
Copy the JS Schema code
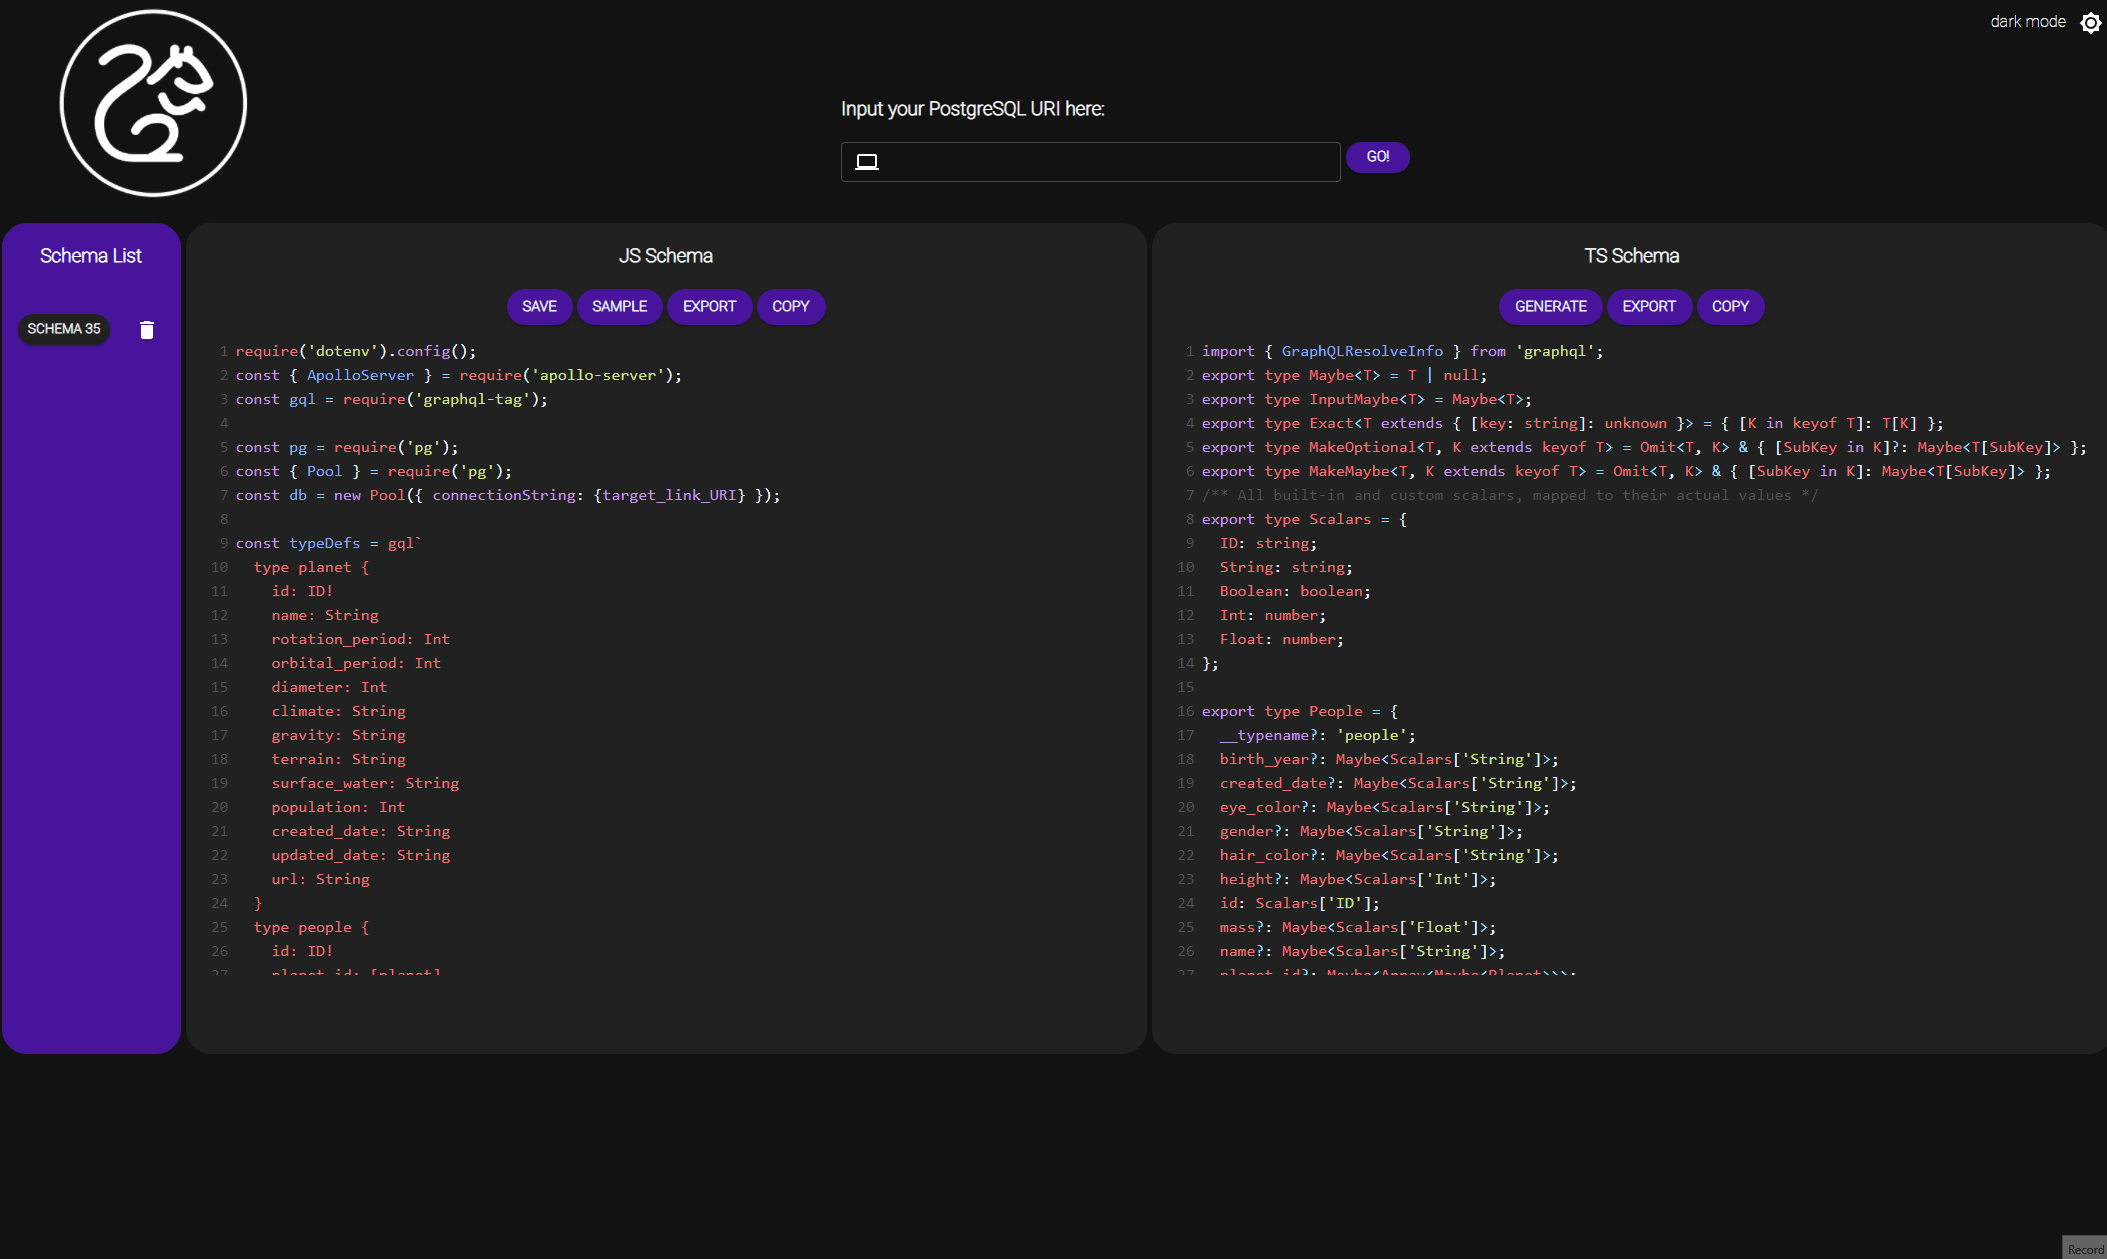[790, 307]
